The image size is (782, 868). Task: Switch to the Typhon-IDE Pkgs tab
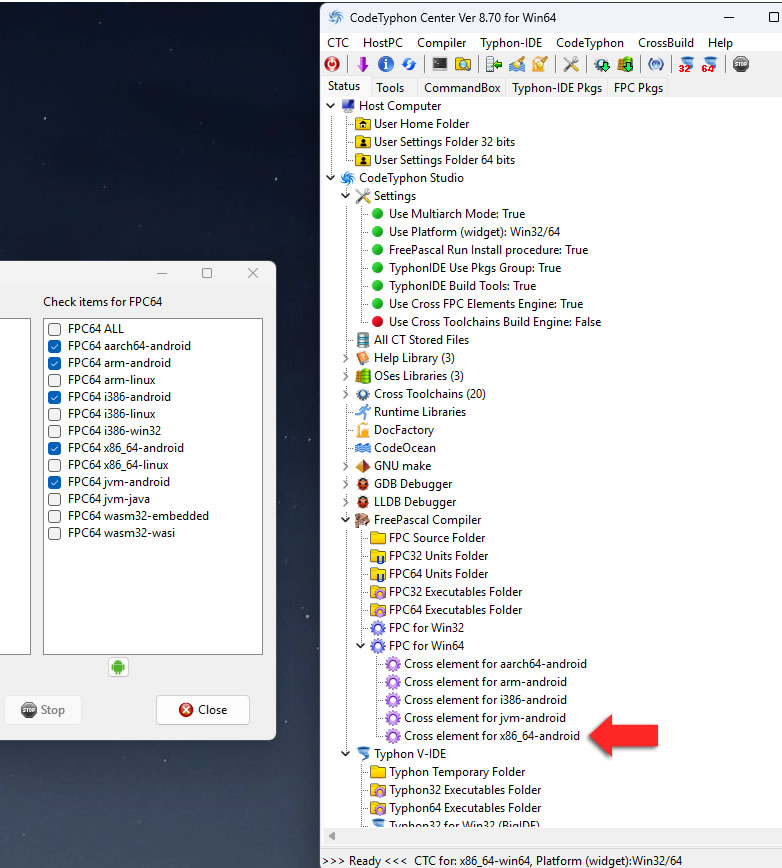557,88
